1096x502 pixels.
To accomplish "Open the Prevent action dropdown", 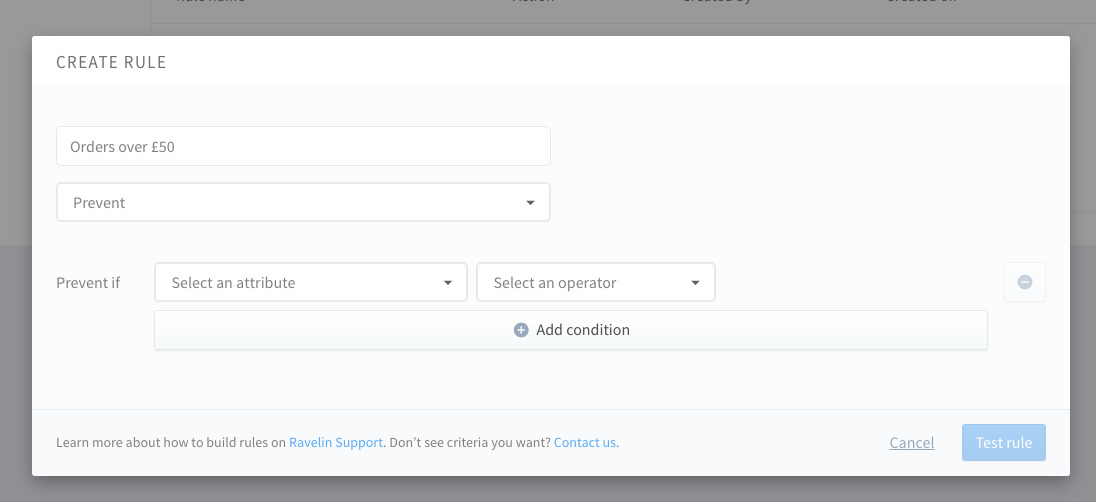I will pos(302,202).
